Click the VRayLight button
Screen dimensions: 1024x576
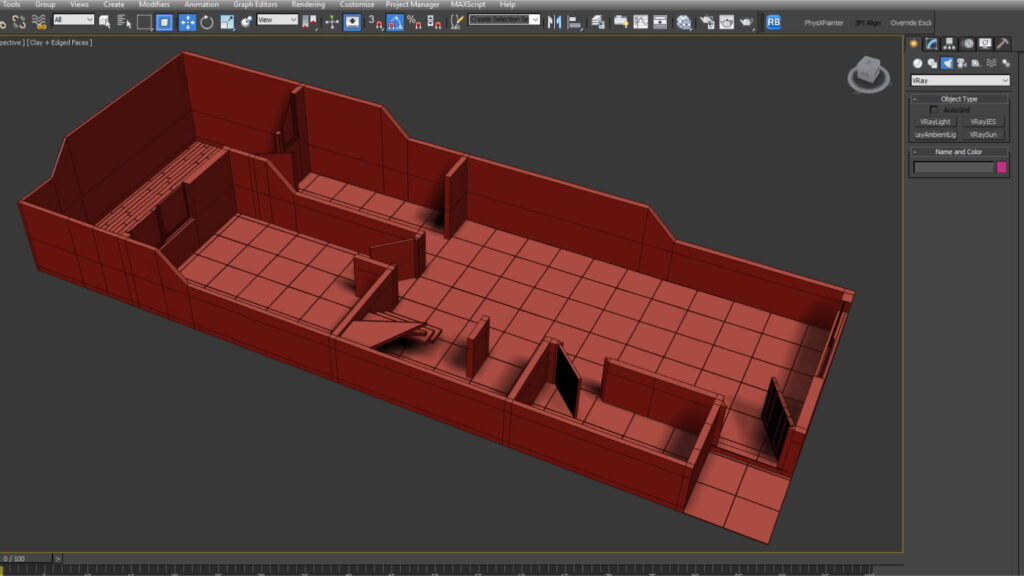[x=935, y=122]
